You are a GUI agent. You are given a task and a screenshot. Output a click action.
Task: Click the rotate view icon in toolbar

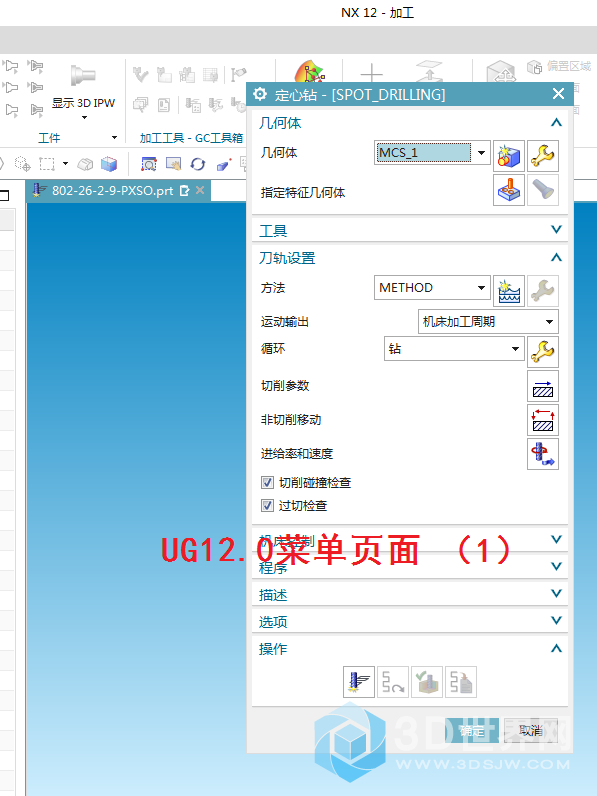pyautogui.click(x=197, y=164)
